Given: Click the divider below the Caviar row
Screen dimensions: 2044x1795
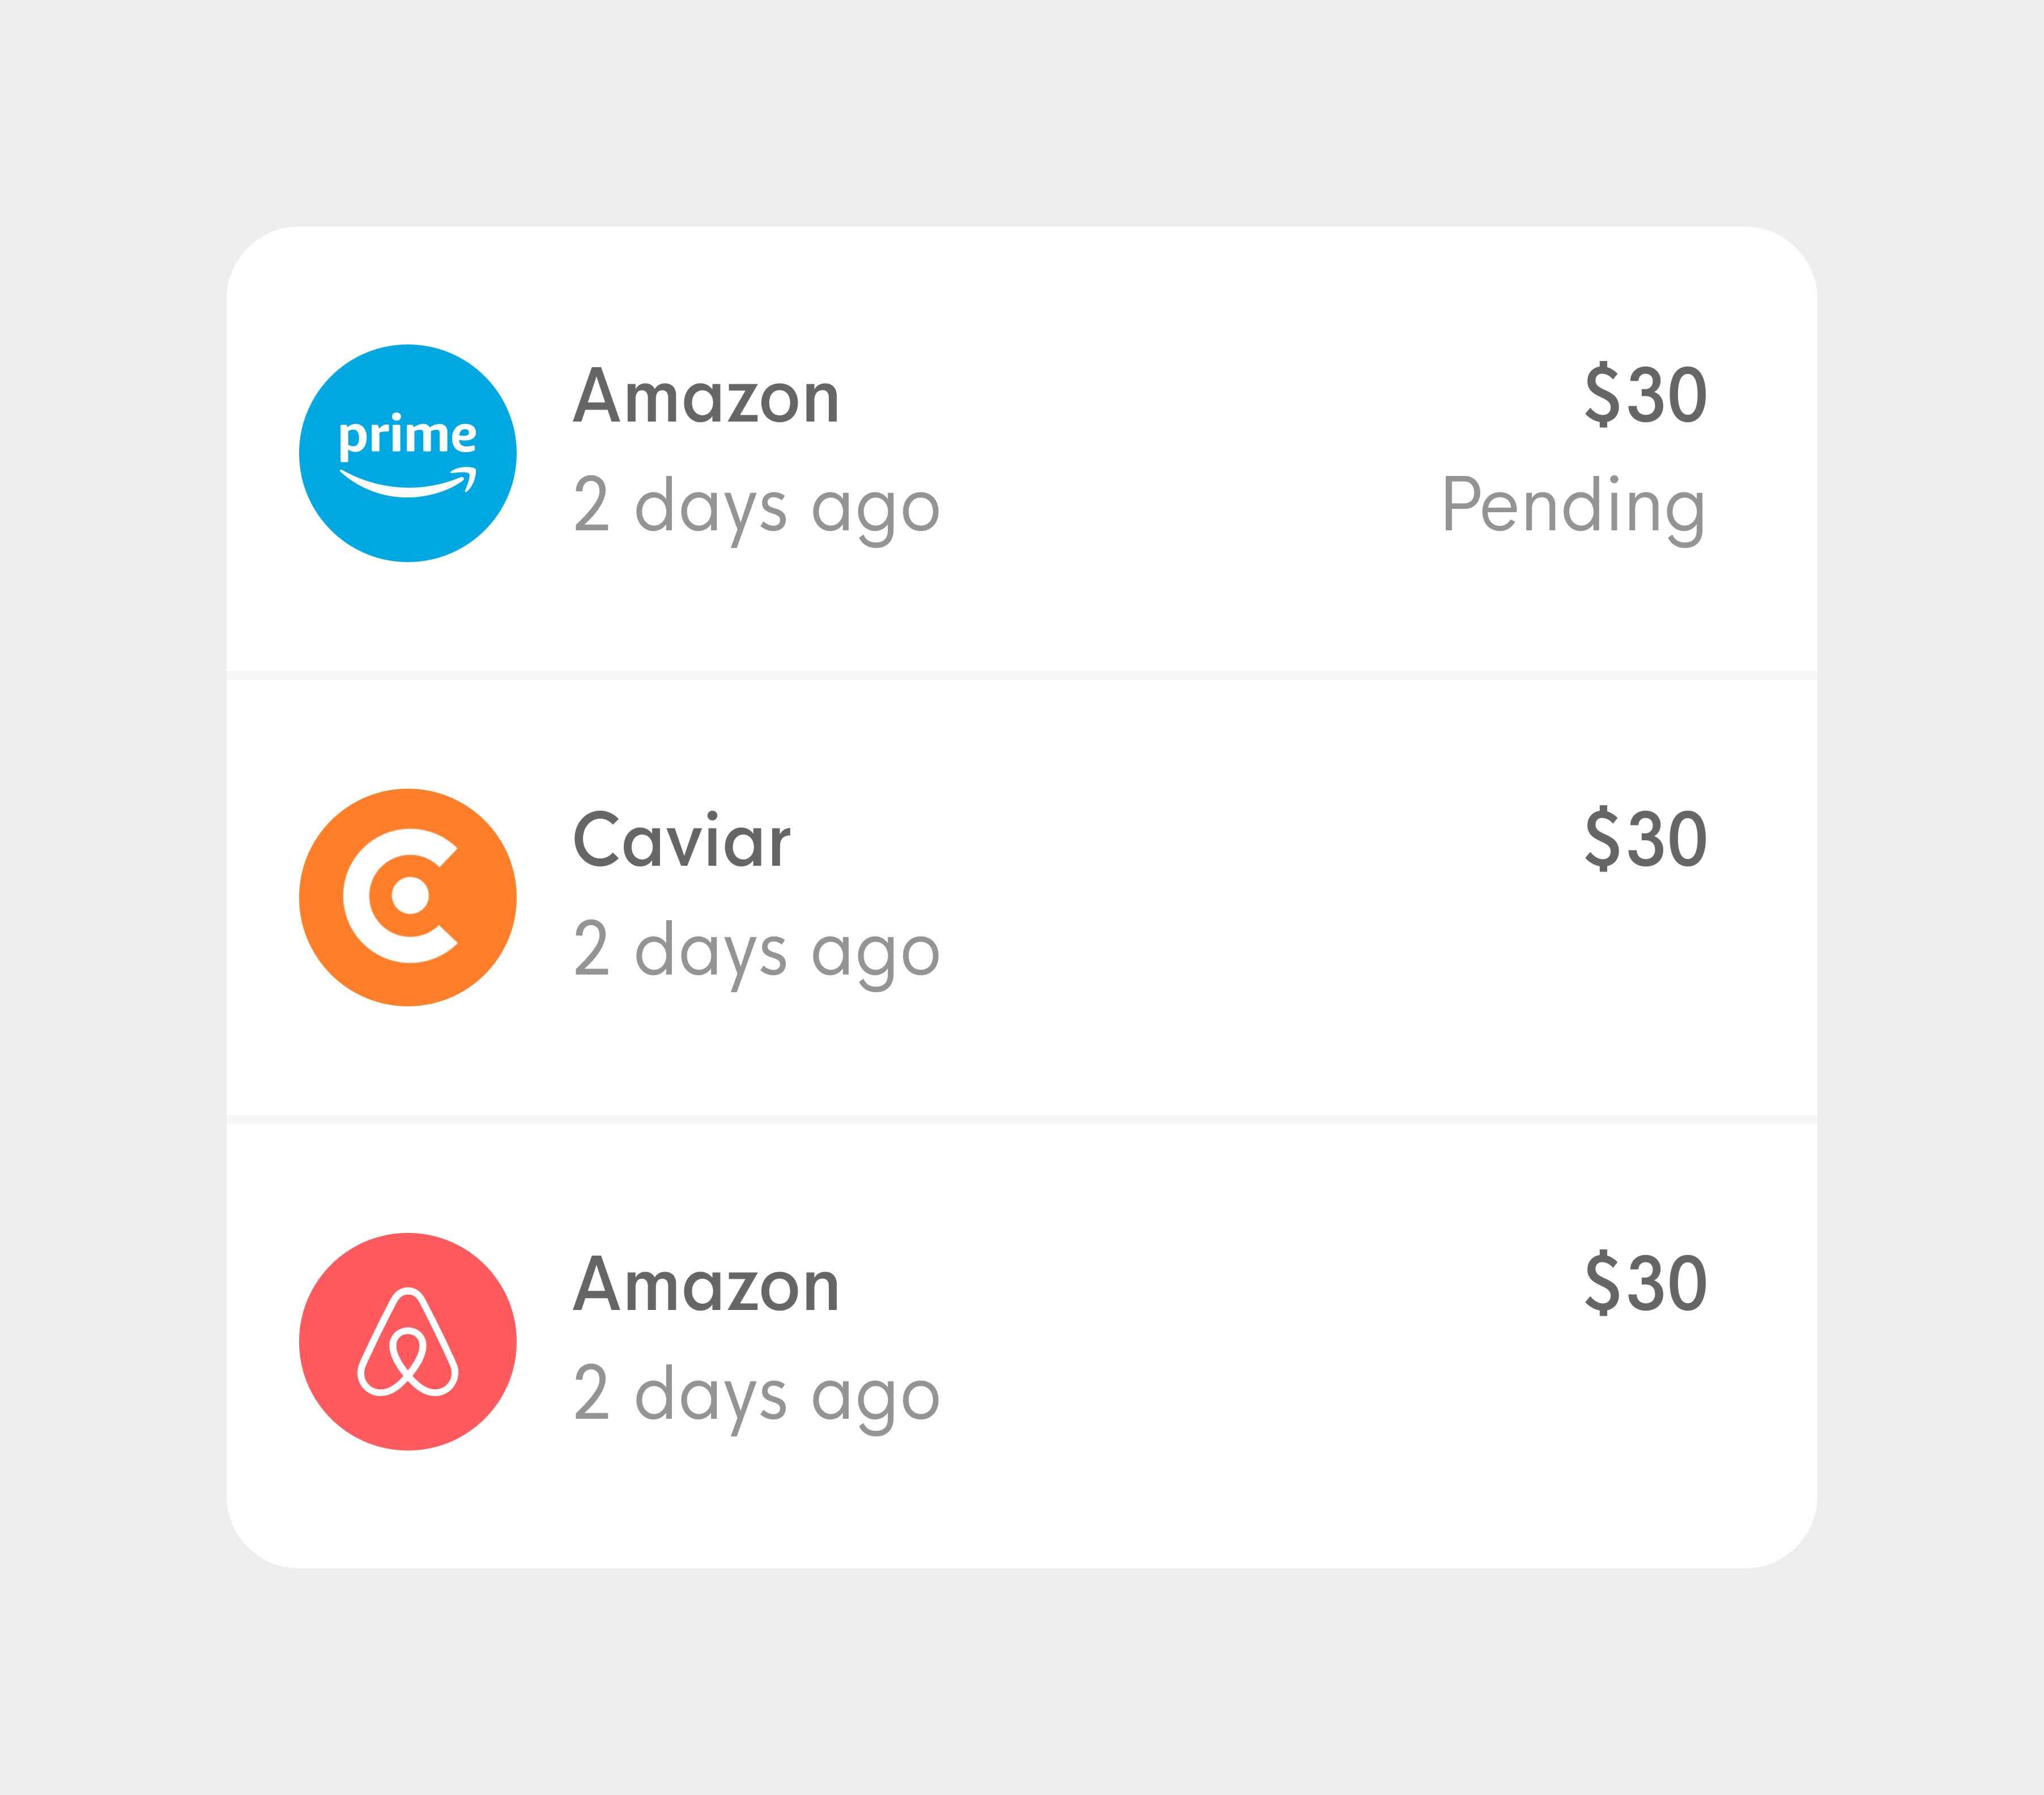Looking at the screenshot, I should [x=1022, y=1119].
